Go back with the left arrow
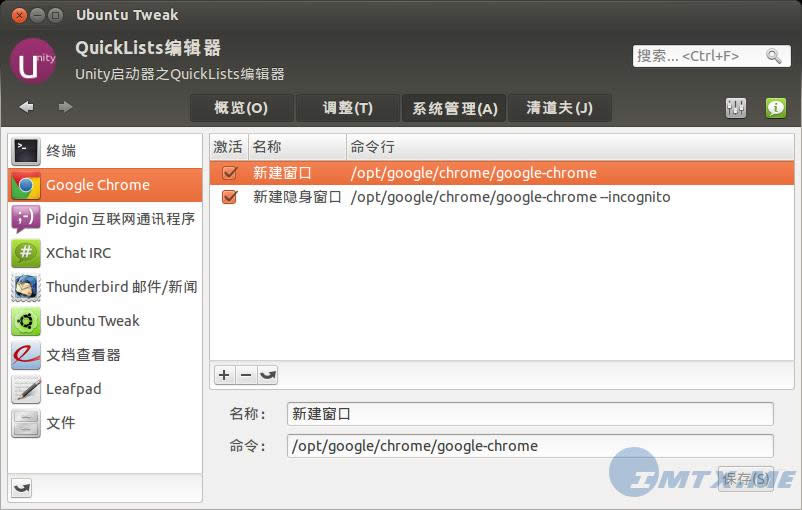Image resolution: width=802 pixels, height=510 pixels. [27, 107]
